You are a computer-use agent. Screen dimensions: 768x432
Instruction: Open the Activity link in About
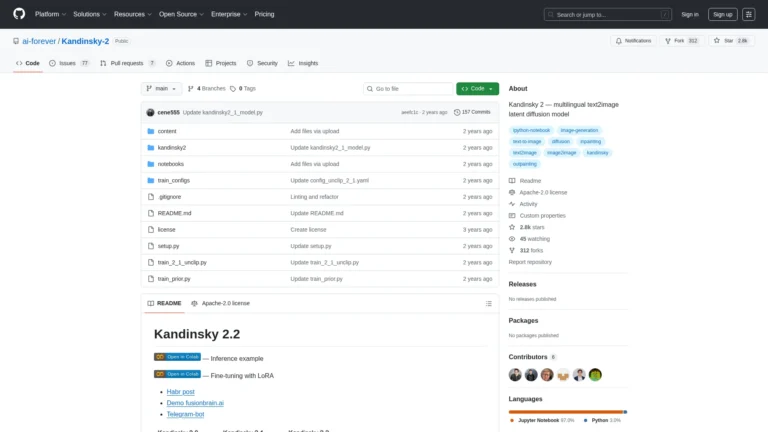[x=528, y=203]
